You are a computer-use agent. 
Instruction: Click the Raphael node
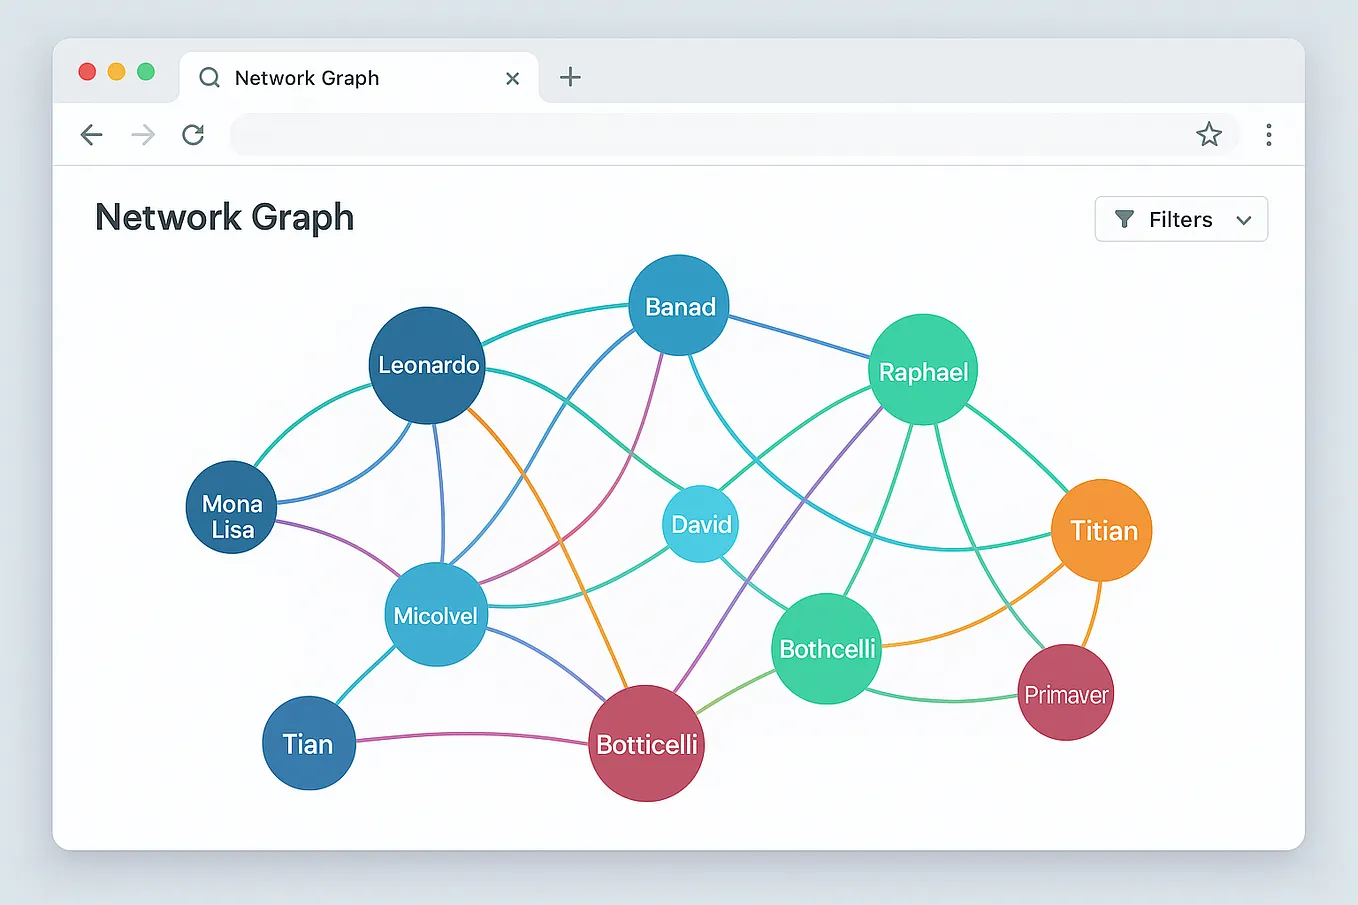(922, 371)
